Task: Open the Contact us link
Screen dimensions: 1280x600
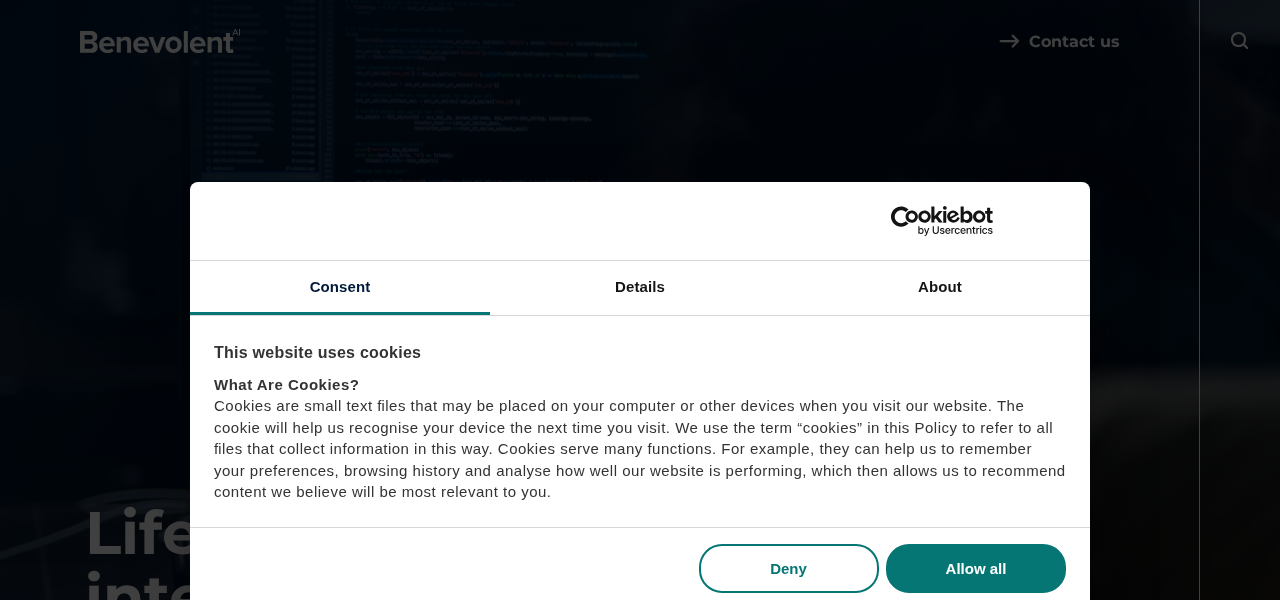Action: click(1075, 39)
